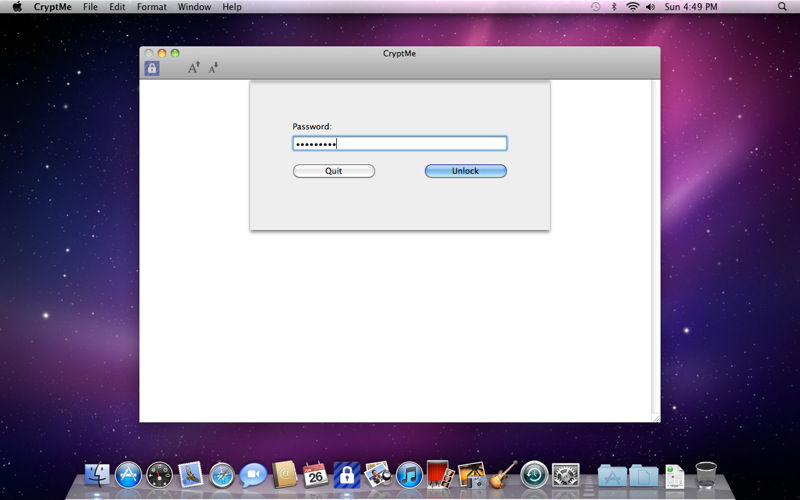Open Dashboard from the dock
This screenshot has height=500, width=800.
[x=159, y=476]
